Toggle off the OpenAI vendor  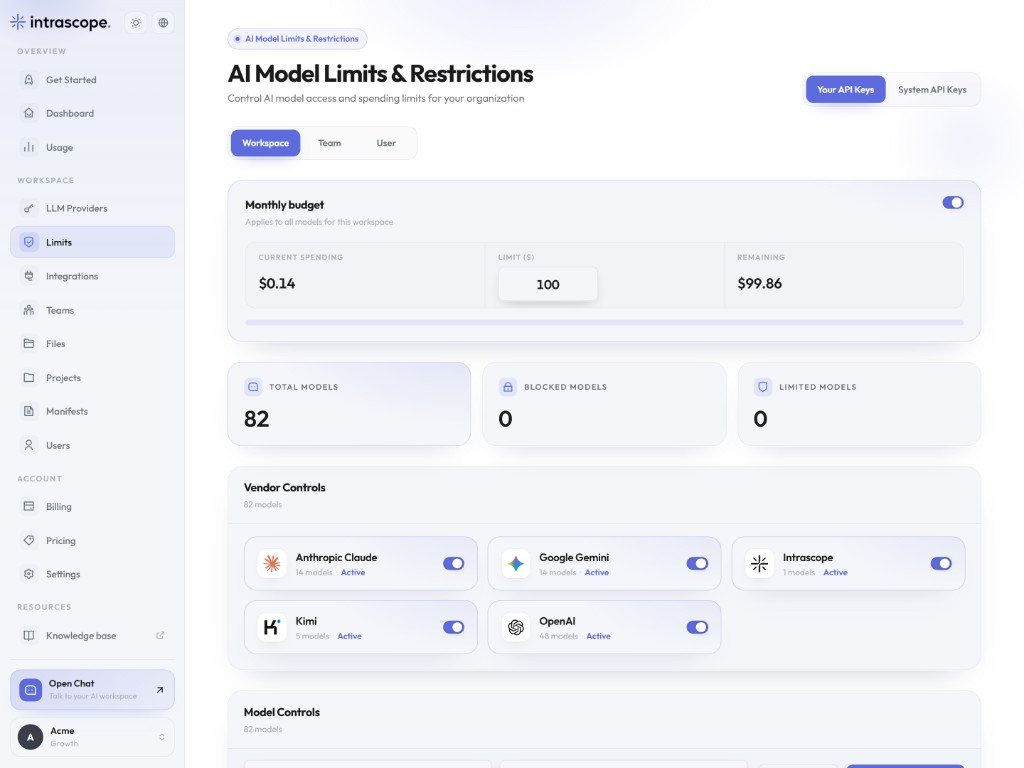click(697, 628)
